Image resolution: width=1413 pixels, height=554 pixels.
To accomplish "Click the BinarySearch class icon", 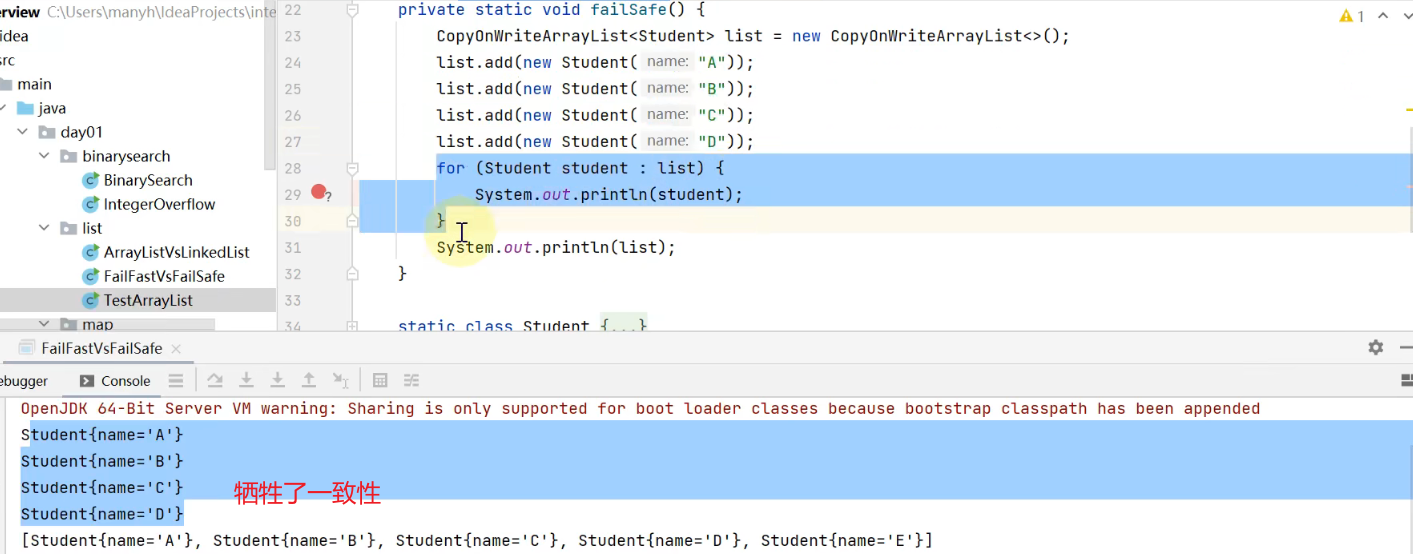I will pos(92,180).
